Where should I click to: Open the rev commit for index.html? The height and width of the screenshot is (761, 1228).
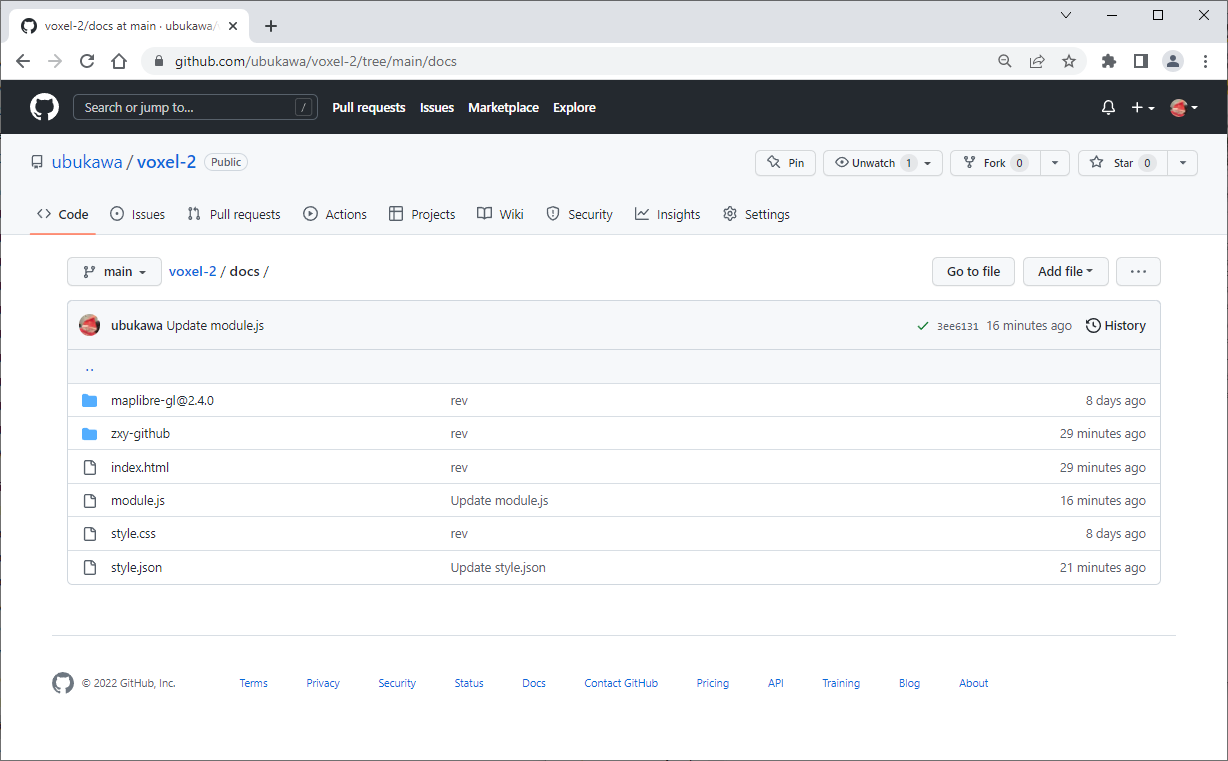(x=459, y=467)
